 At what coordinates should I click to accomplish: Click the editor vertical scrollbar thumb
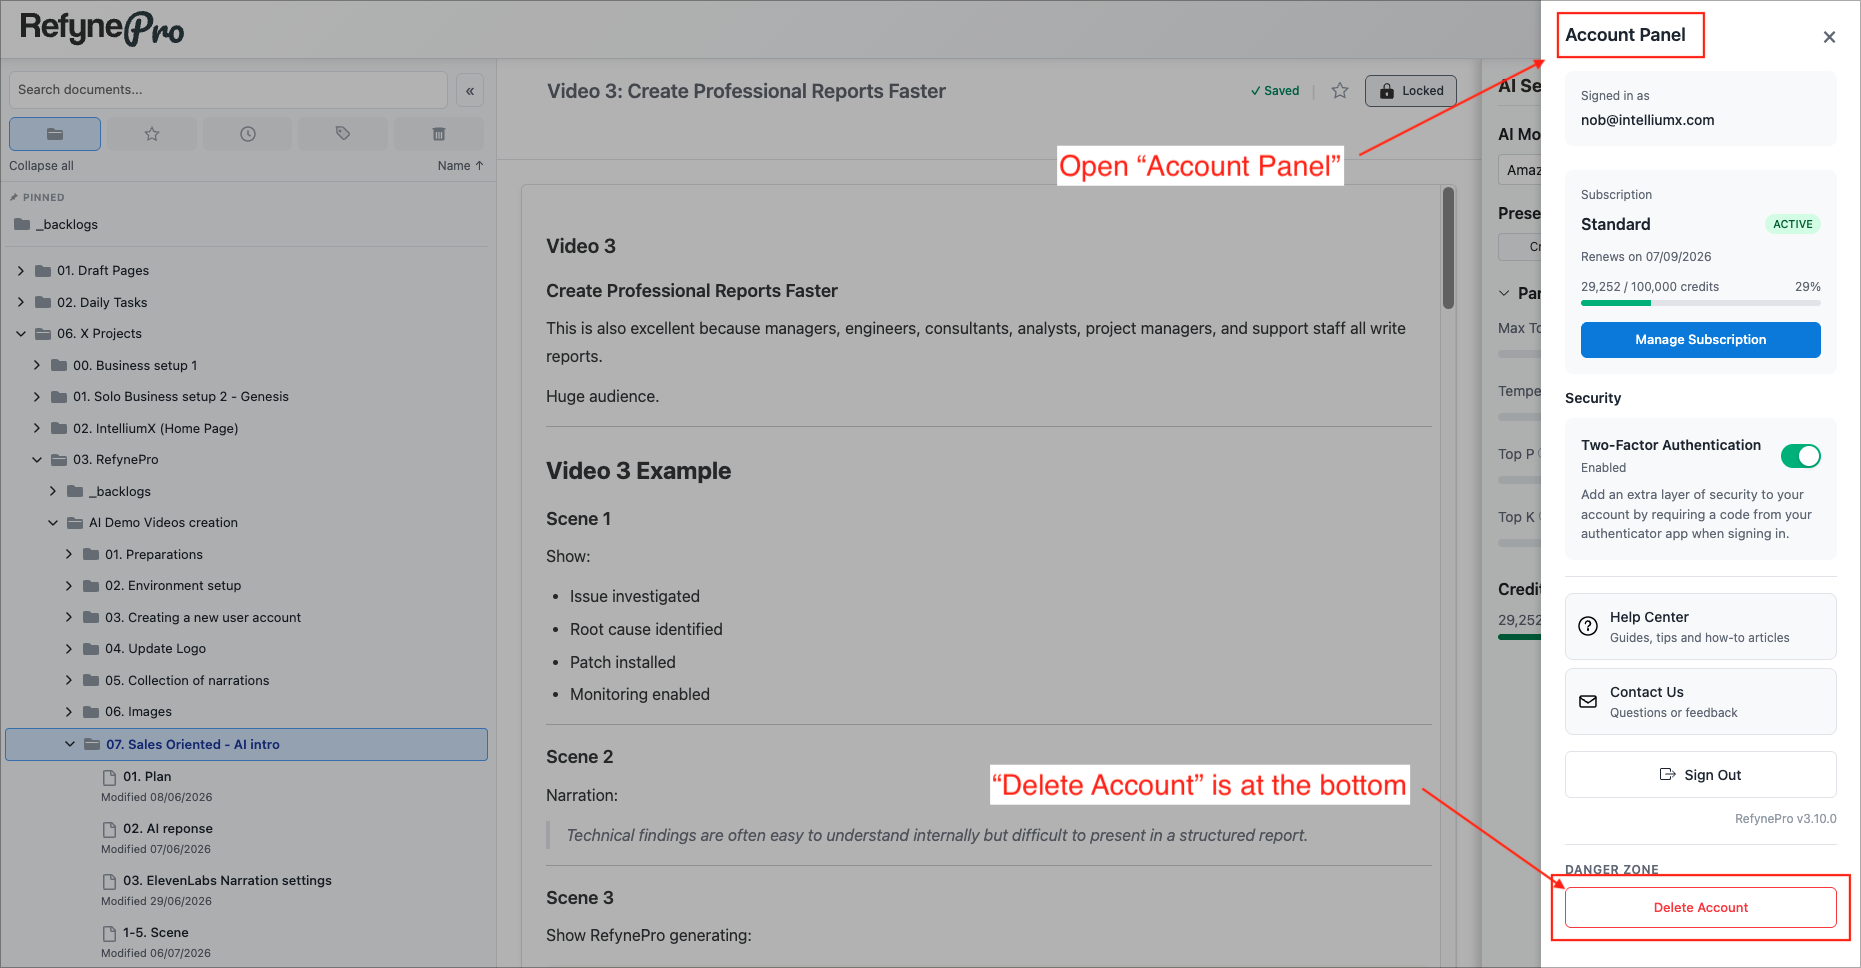pyautogui.click(x=1448, y=248)
